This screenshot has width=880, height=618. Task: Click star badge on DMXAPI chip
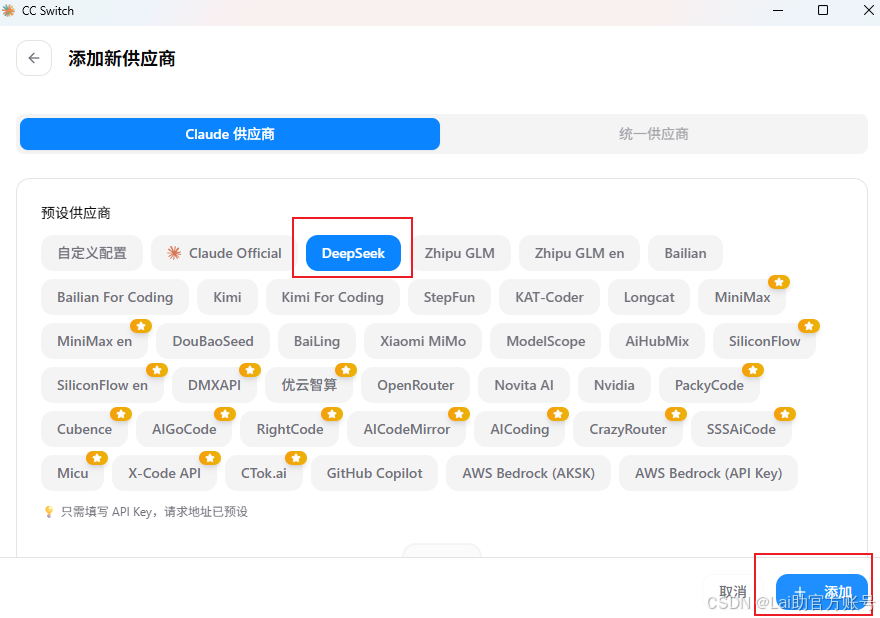pos(250,370)
